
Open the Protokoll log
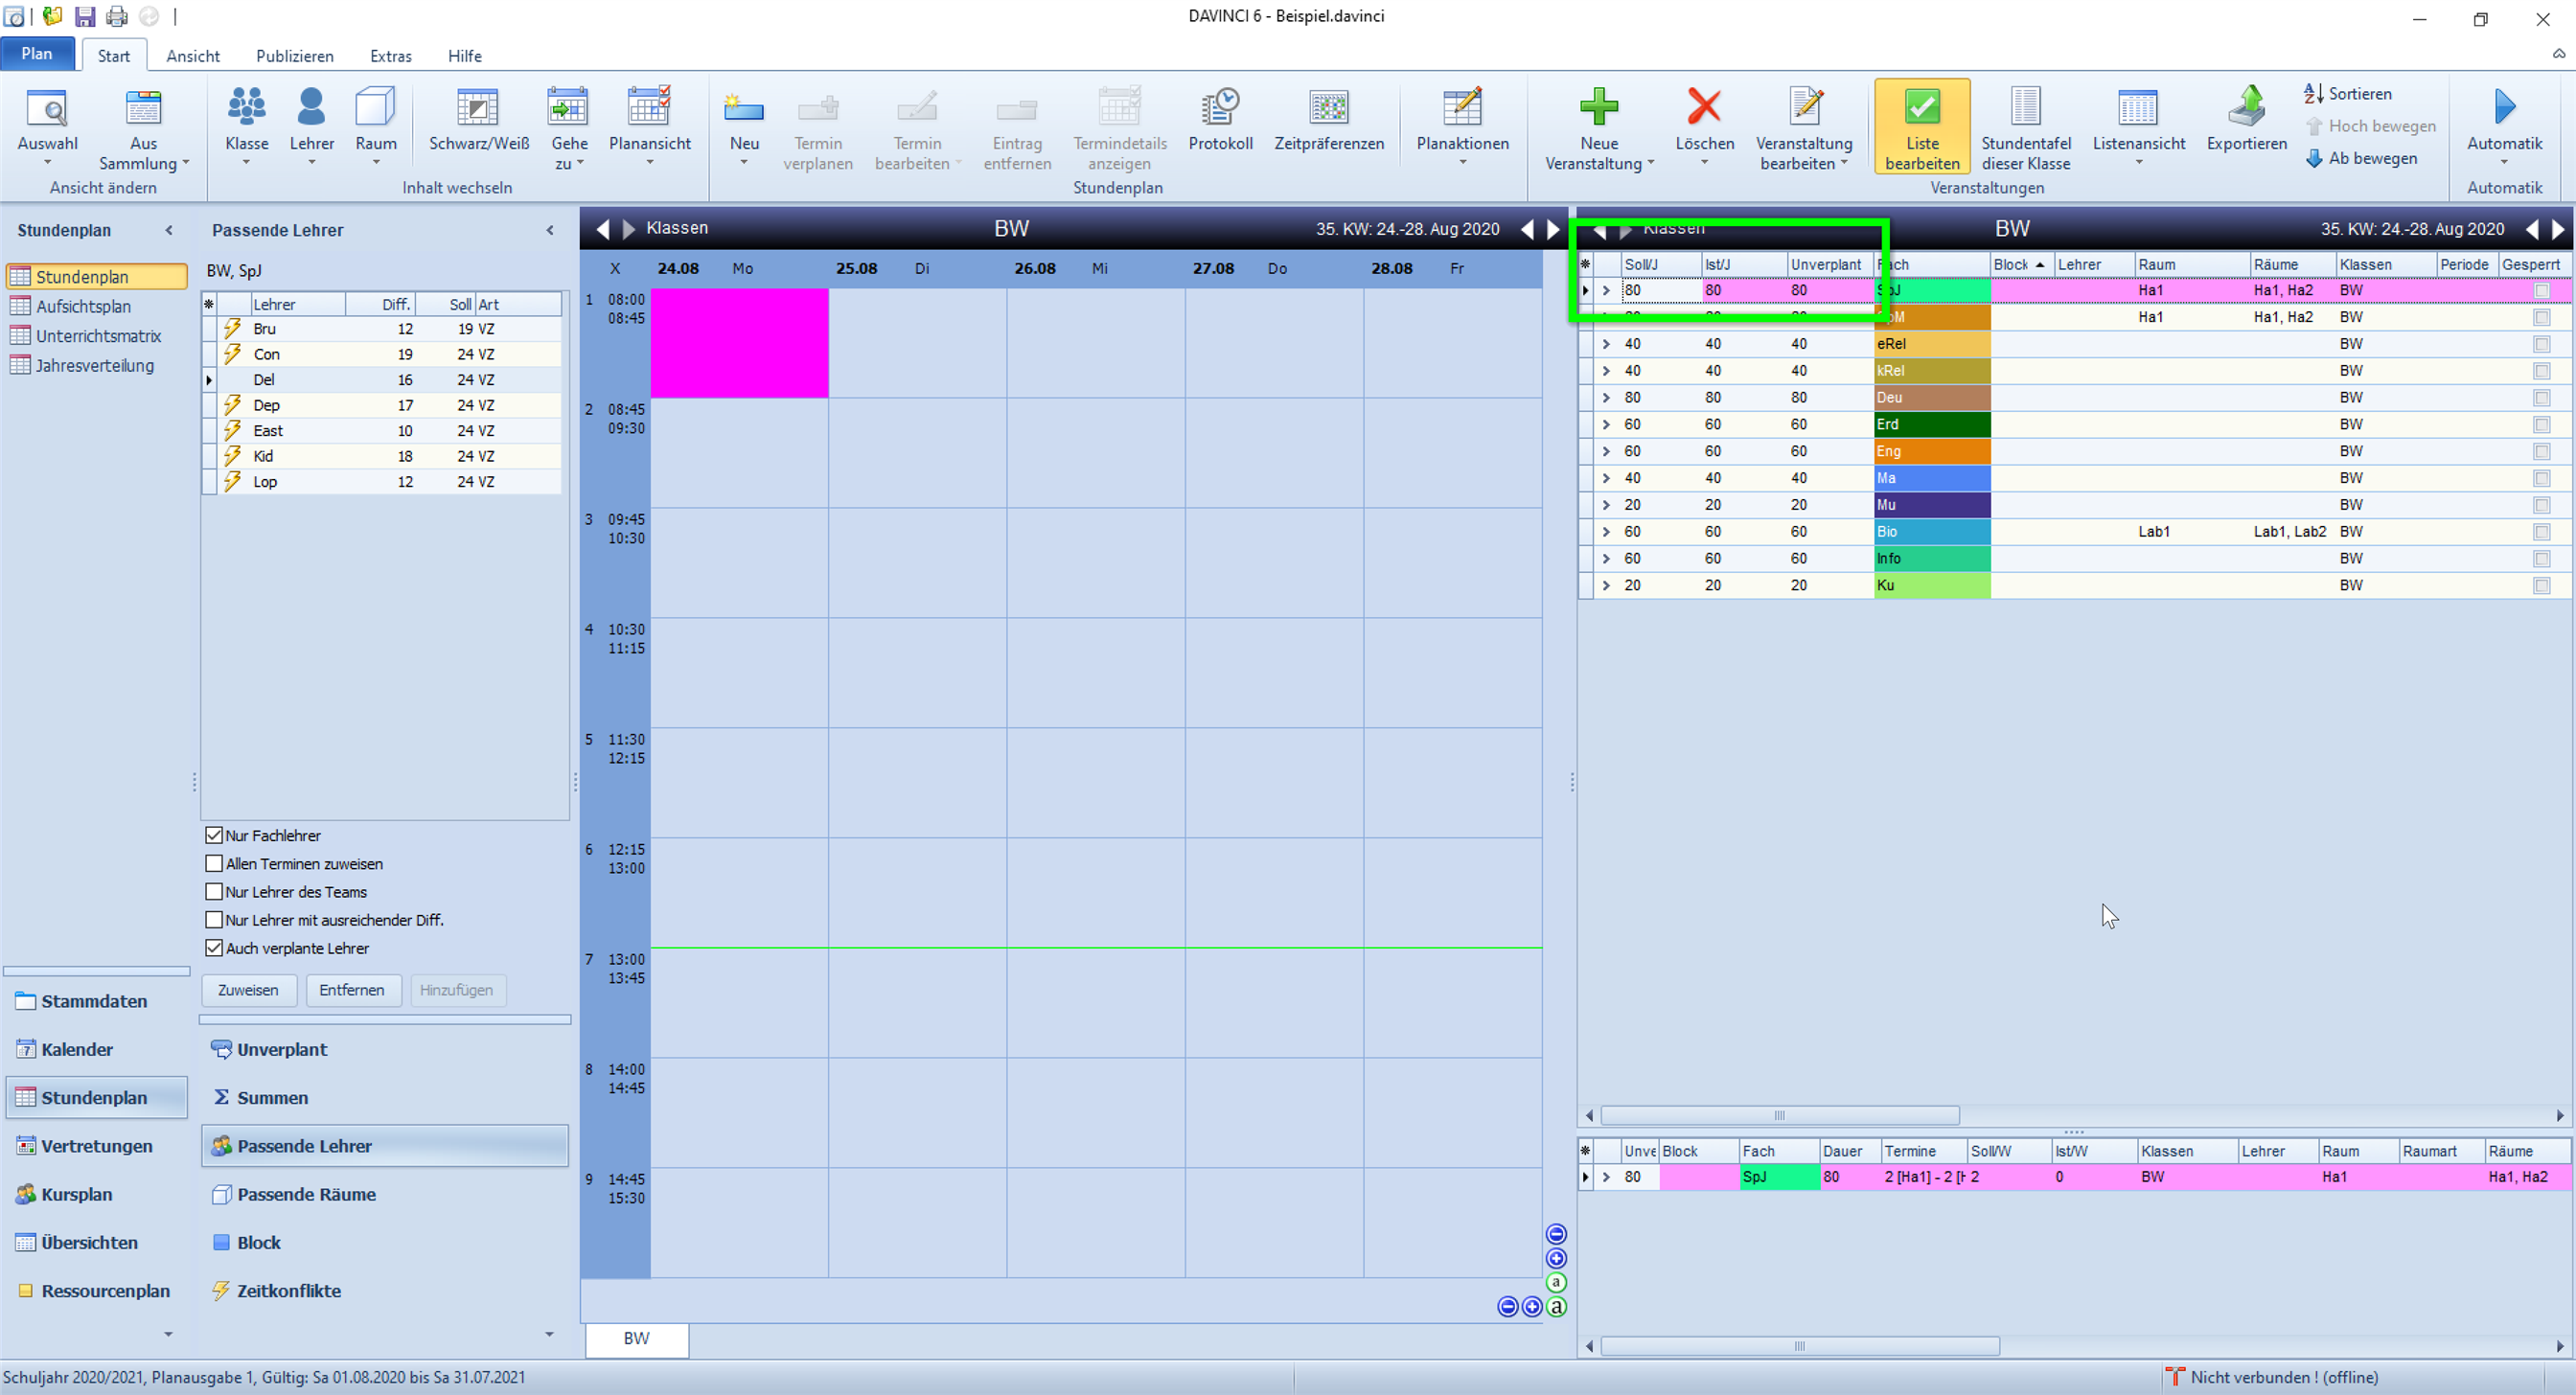coord(1220,120)
